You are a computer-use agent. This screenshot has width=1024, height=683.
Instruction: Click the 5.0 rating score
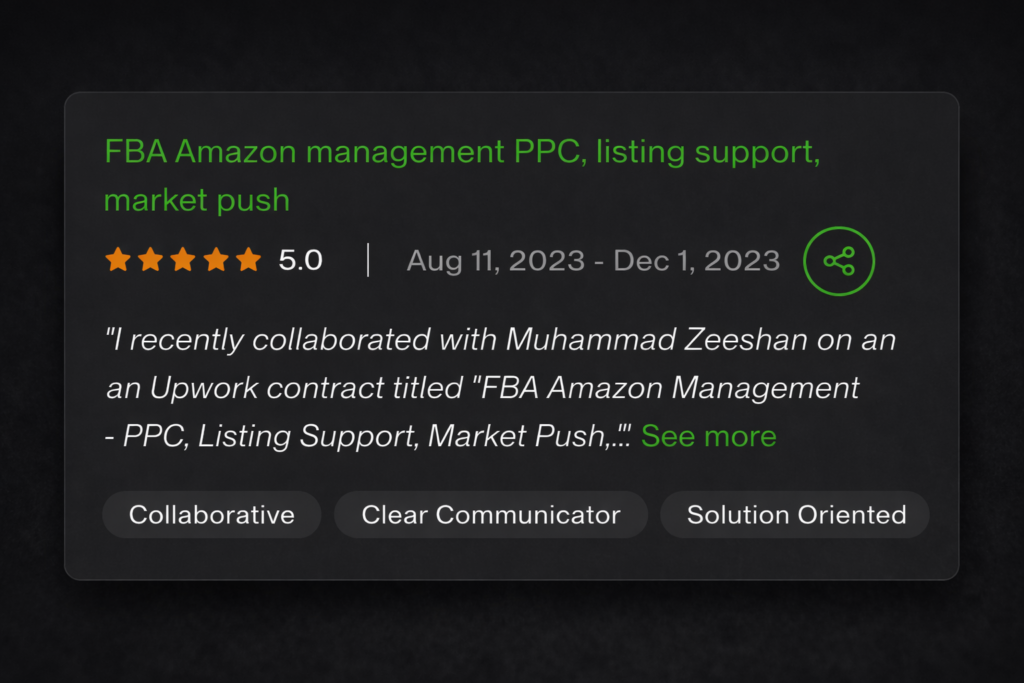300,261
